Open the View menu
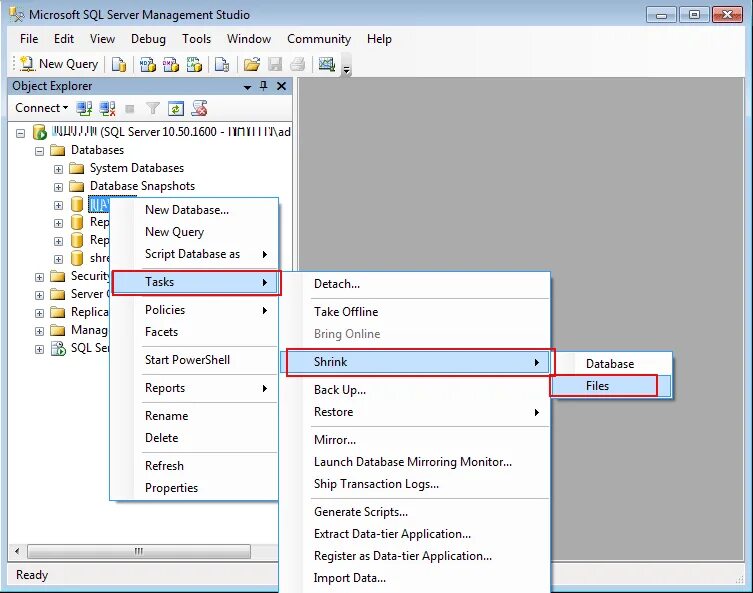Viewport: 753px width, 593px height. (x=103, y=39)
